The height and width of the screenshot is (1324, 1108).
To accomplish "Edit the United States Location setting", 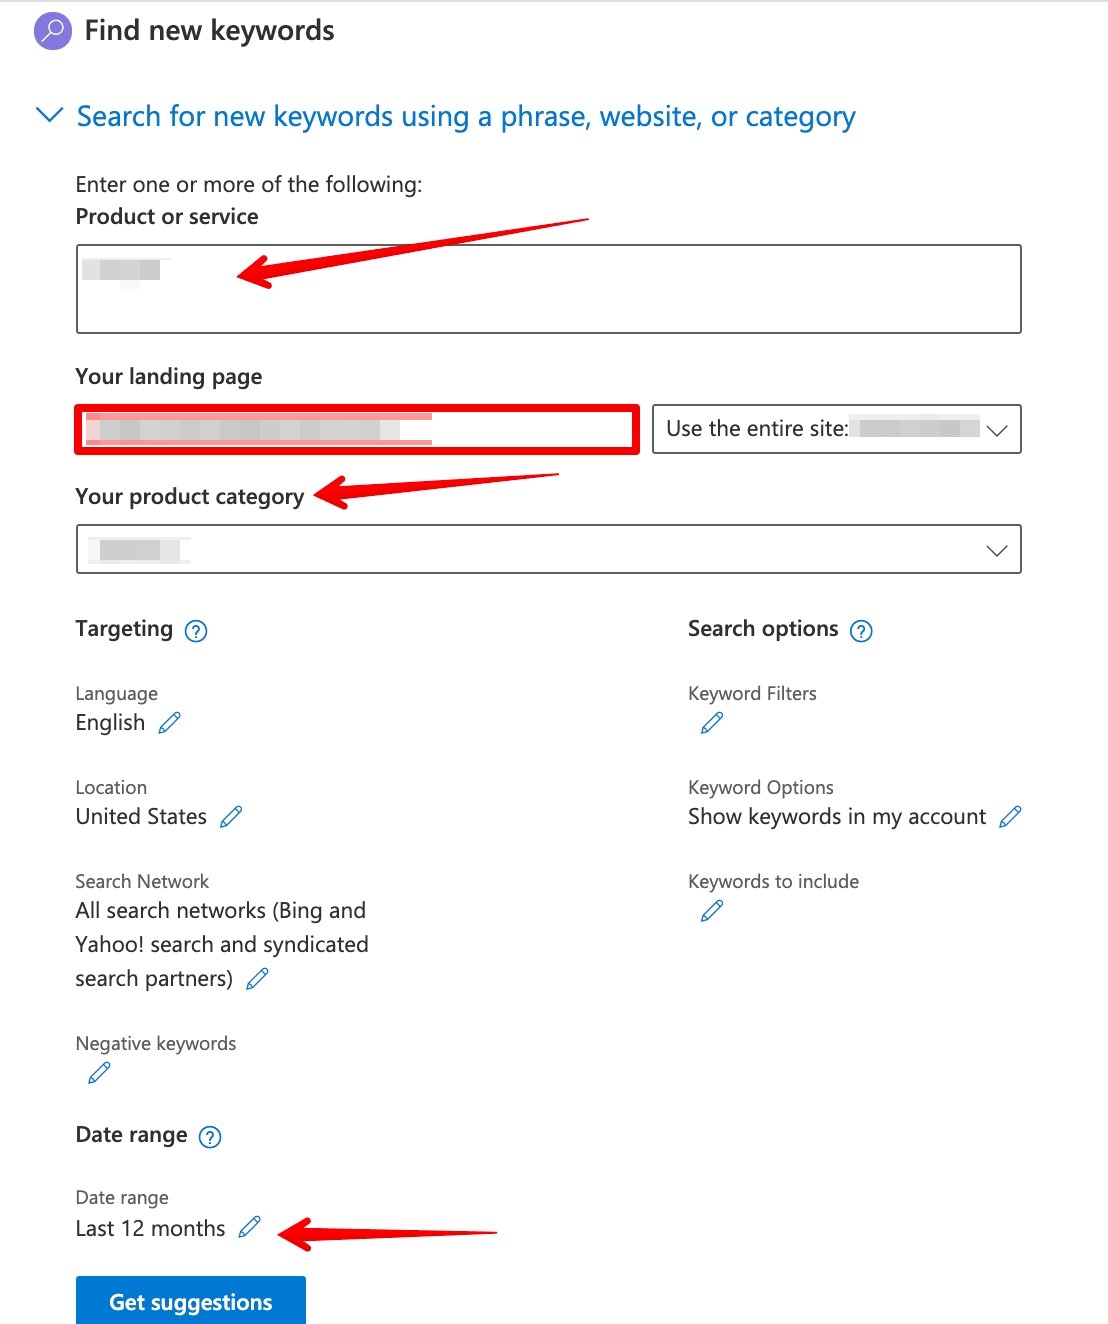I will [231, 817].
